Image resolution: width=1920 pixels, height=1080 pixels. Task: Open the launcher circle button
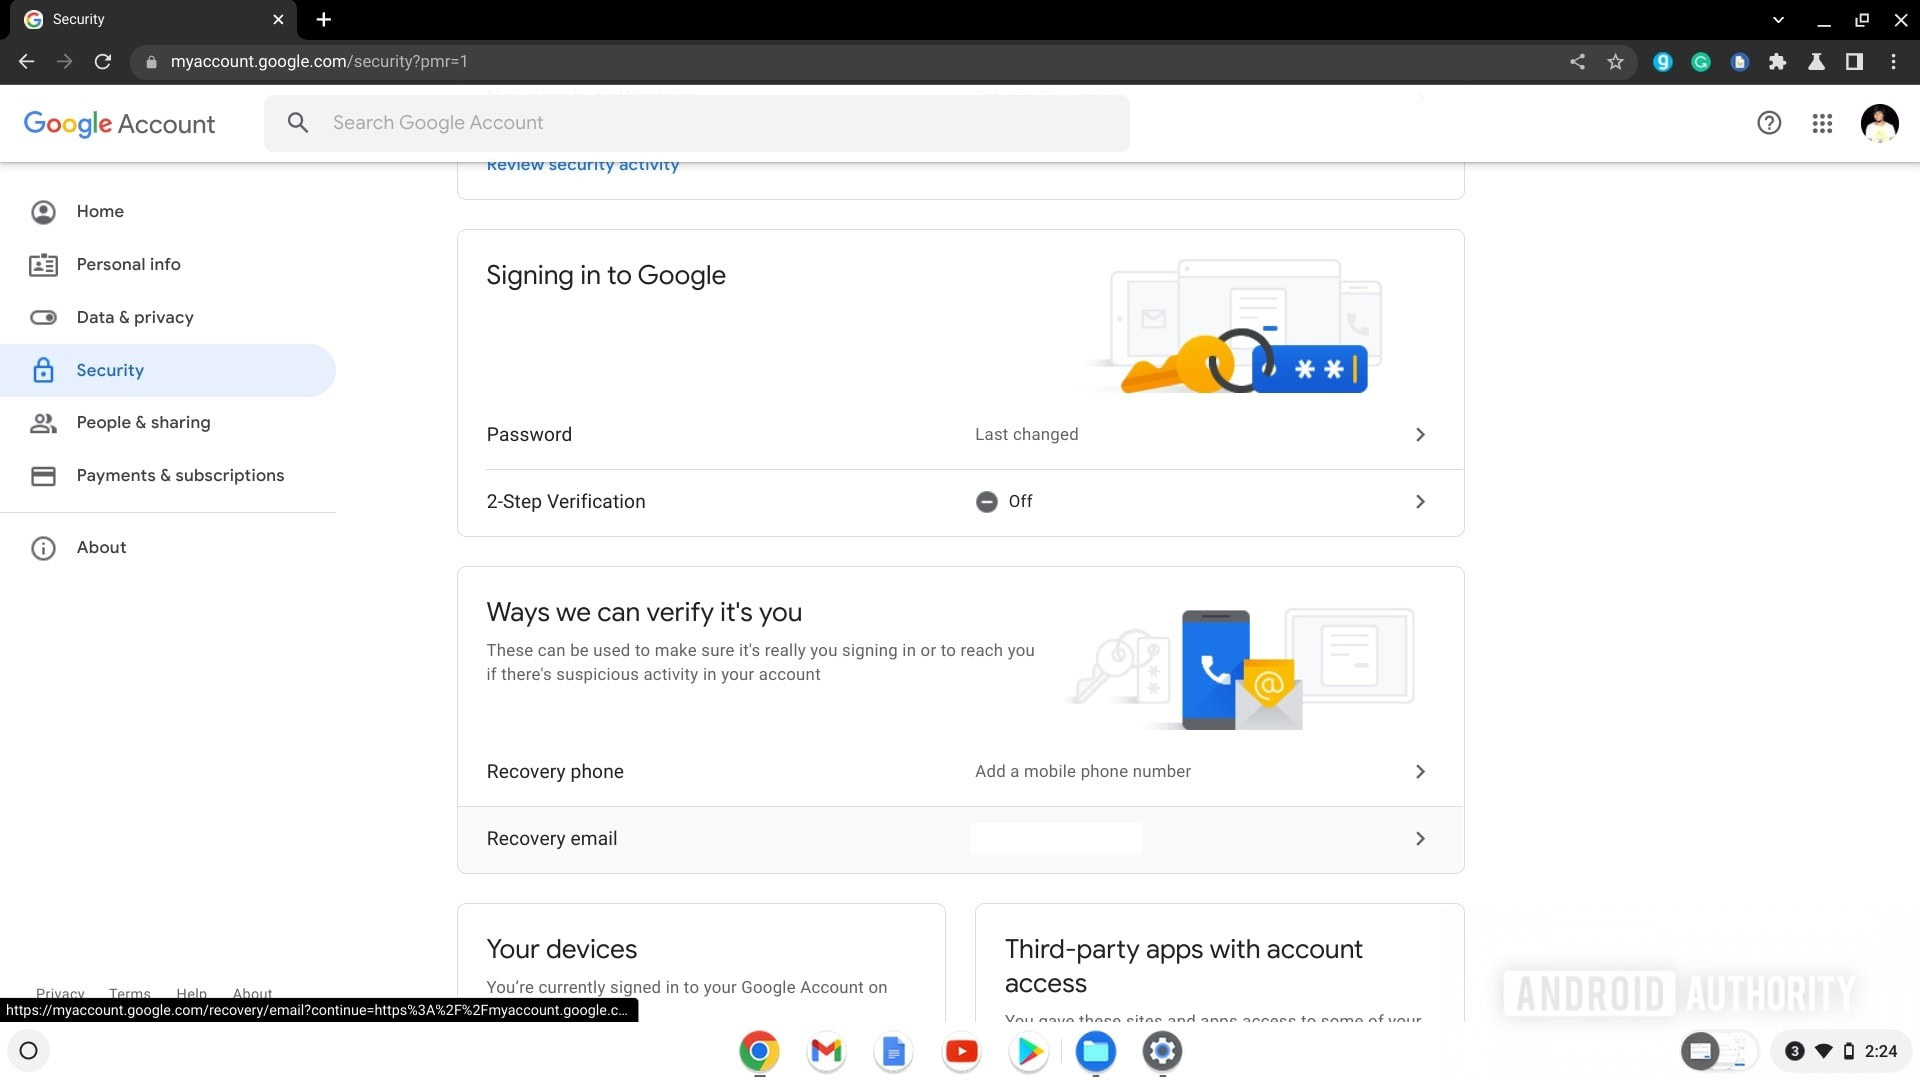coord(28,1051)
